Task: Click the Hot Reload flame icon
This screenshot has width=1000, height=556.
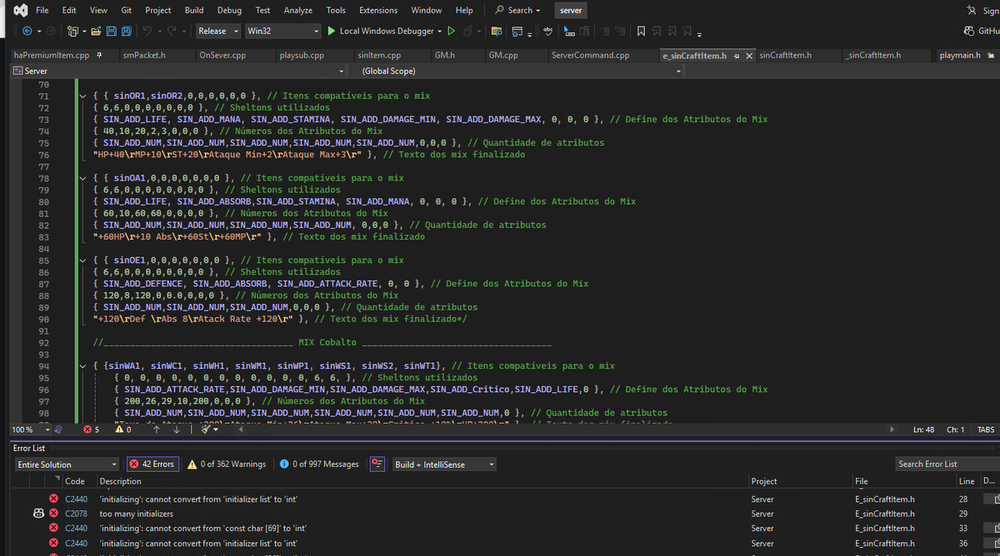Action: coord(467,31)
